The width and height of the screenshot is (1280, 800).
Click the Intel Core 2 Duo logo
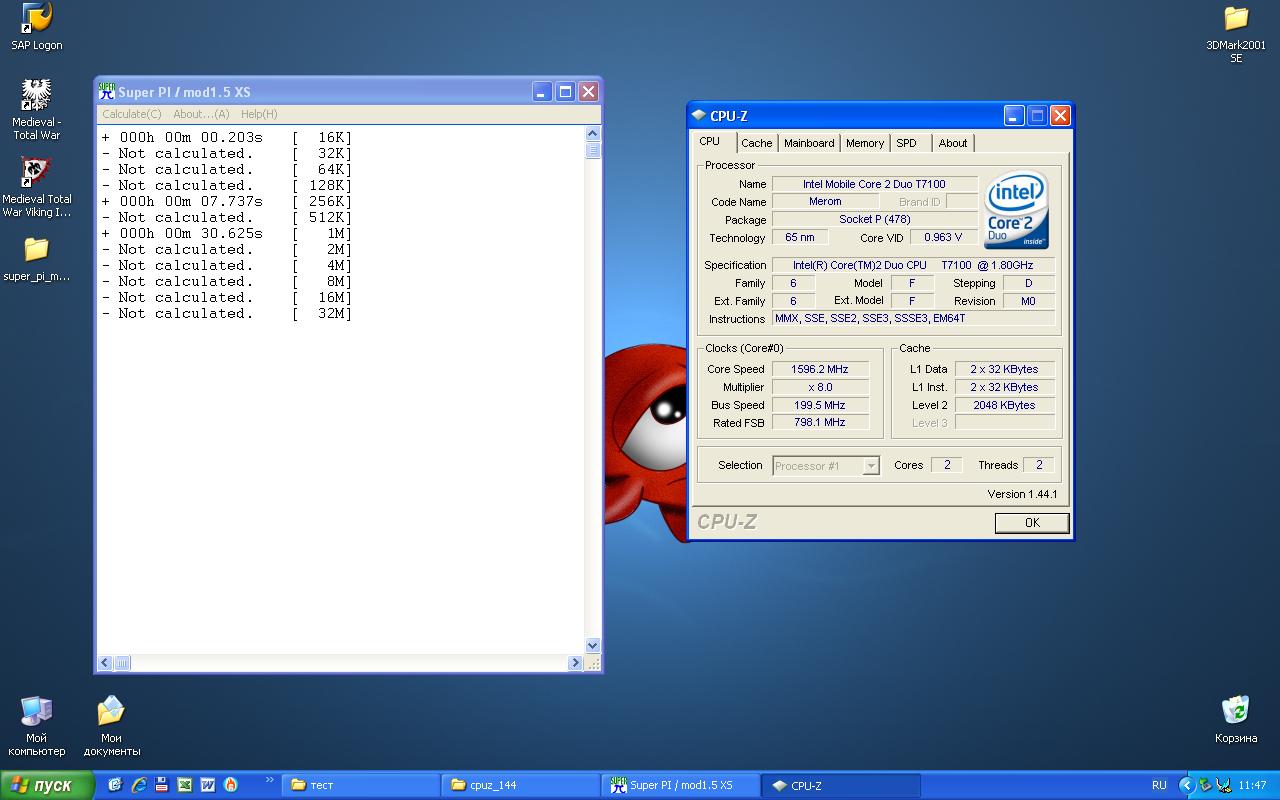1016,210
